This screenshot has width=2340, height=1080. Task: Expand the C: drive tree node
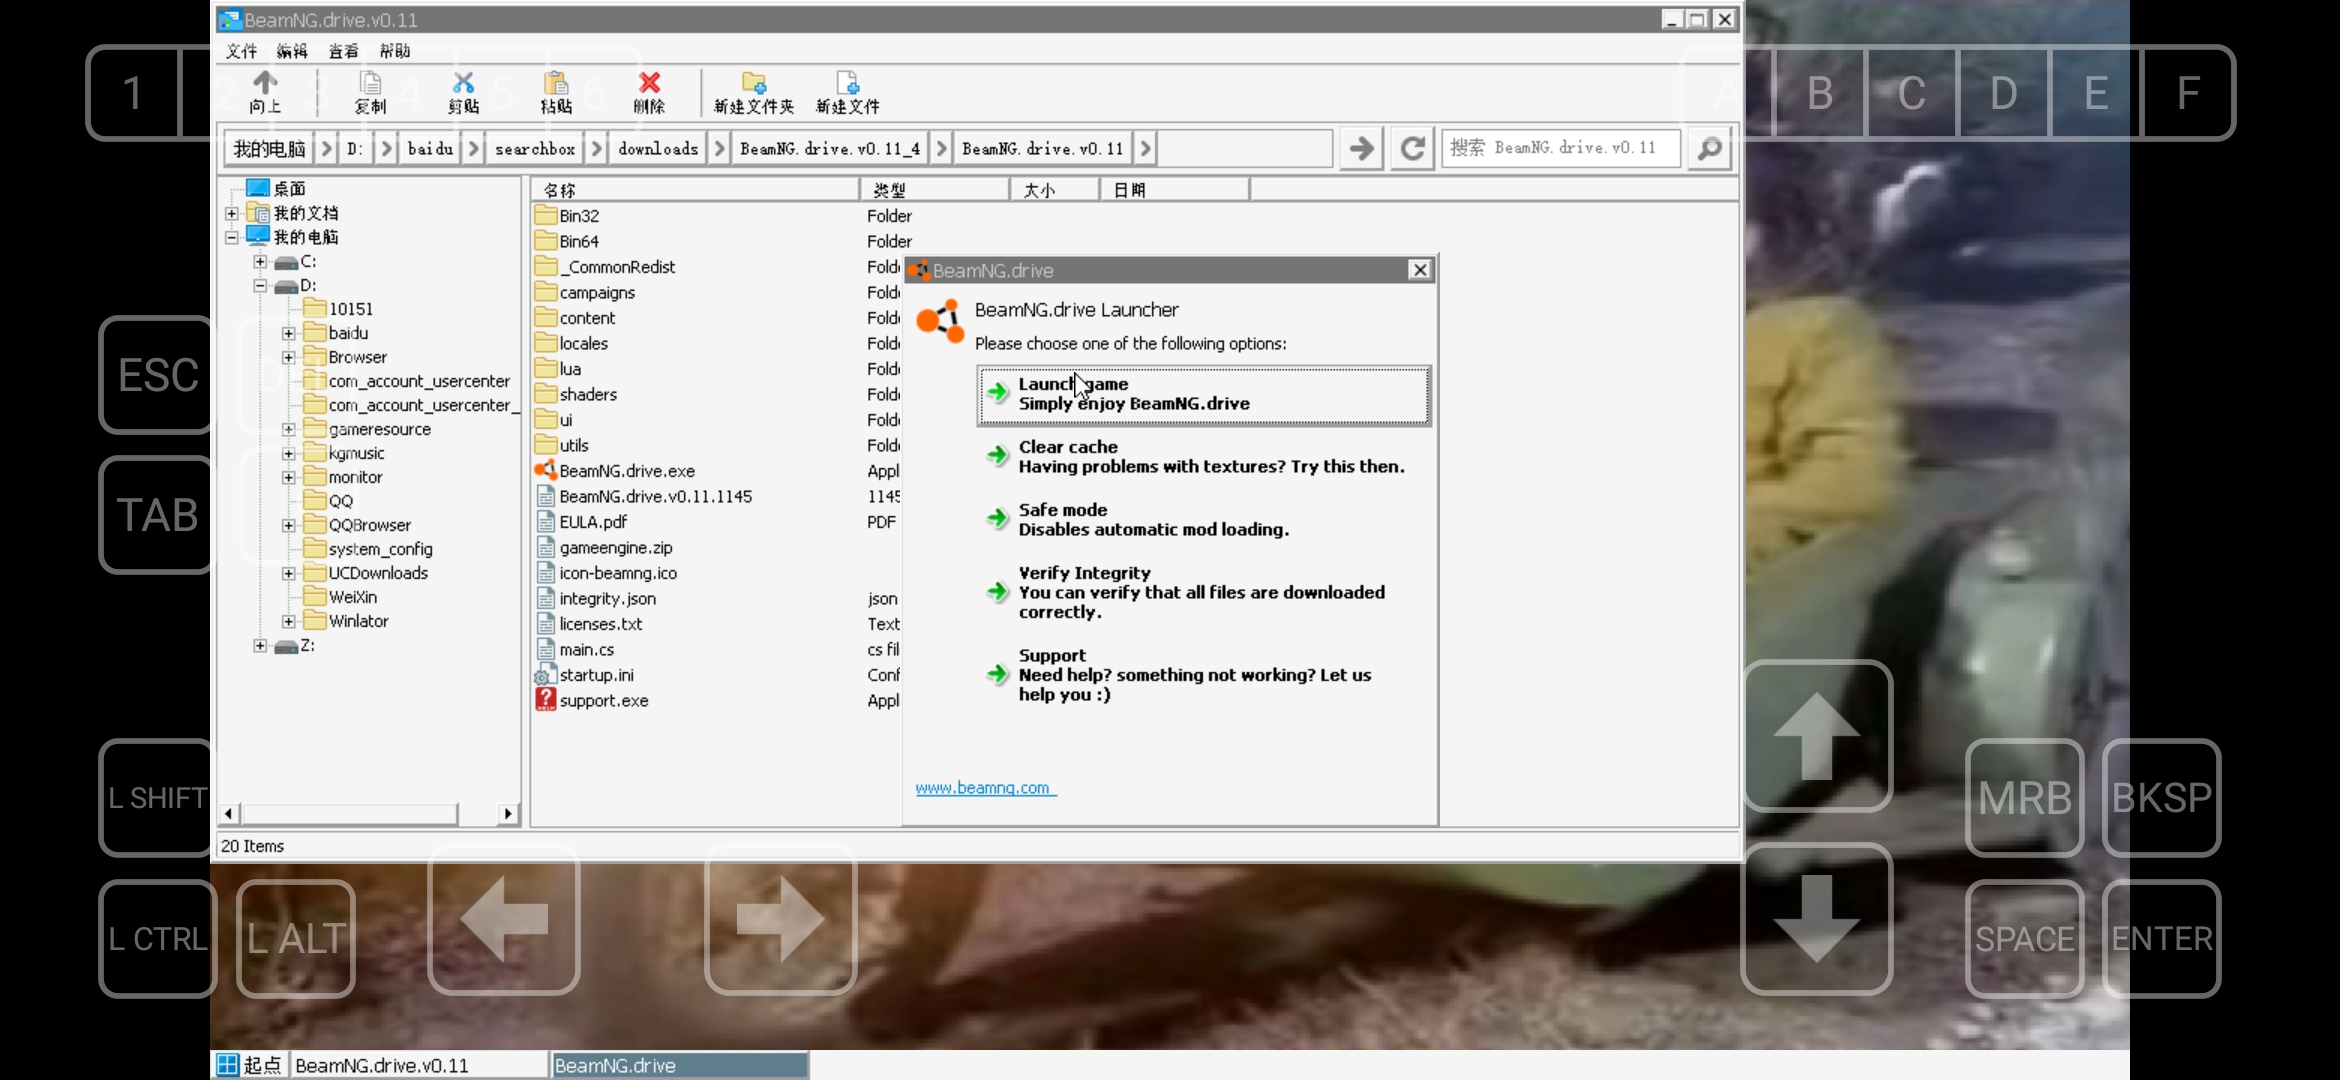pyautogui.click(x=260, y=262)
